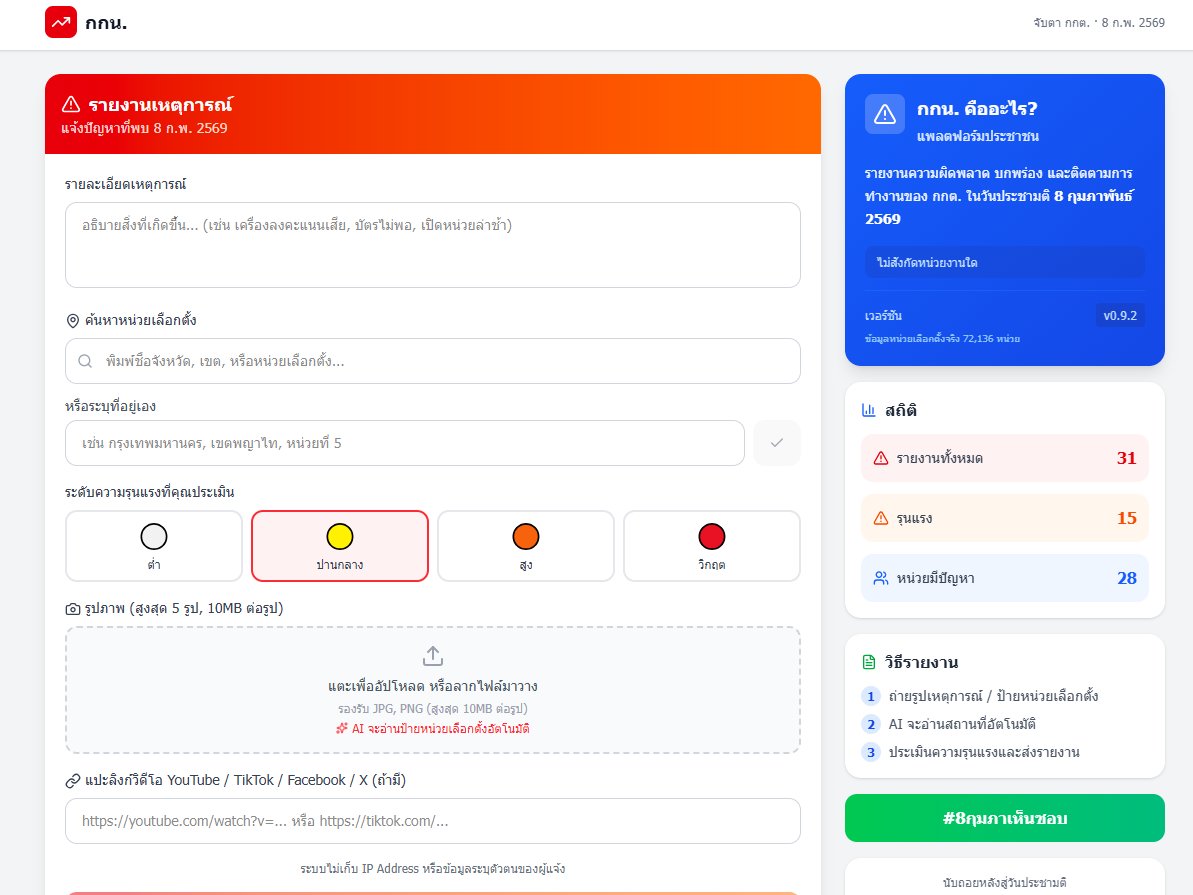Click the warning triangle in the red report header
The width and height of the screenshot is (1193, 895).
71,104
